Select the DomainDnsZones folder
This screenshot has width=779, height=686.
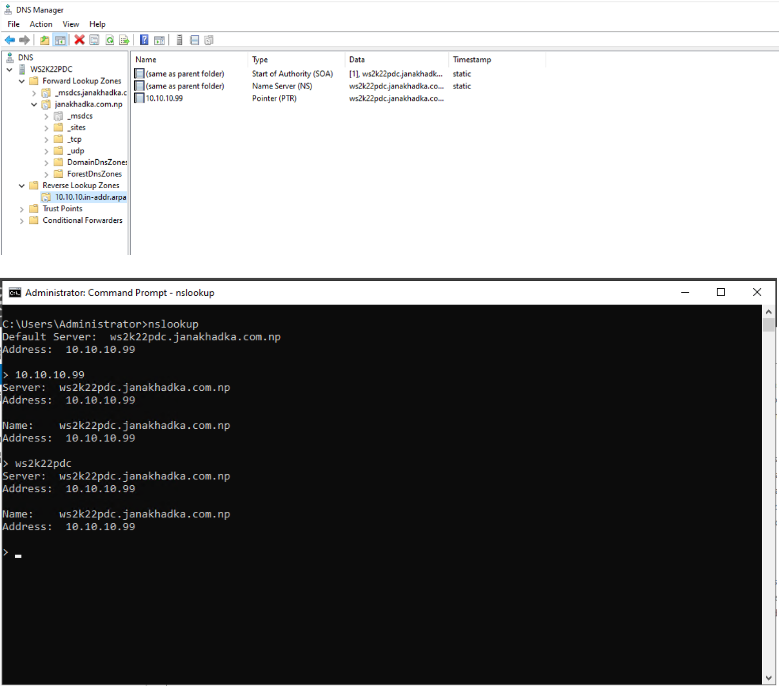pyautogui.click(x=96, y=162)
